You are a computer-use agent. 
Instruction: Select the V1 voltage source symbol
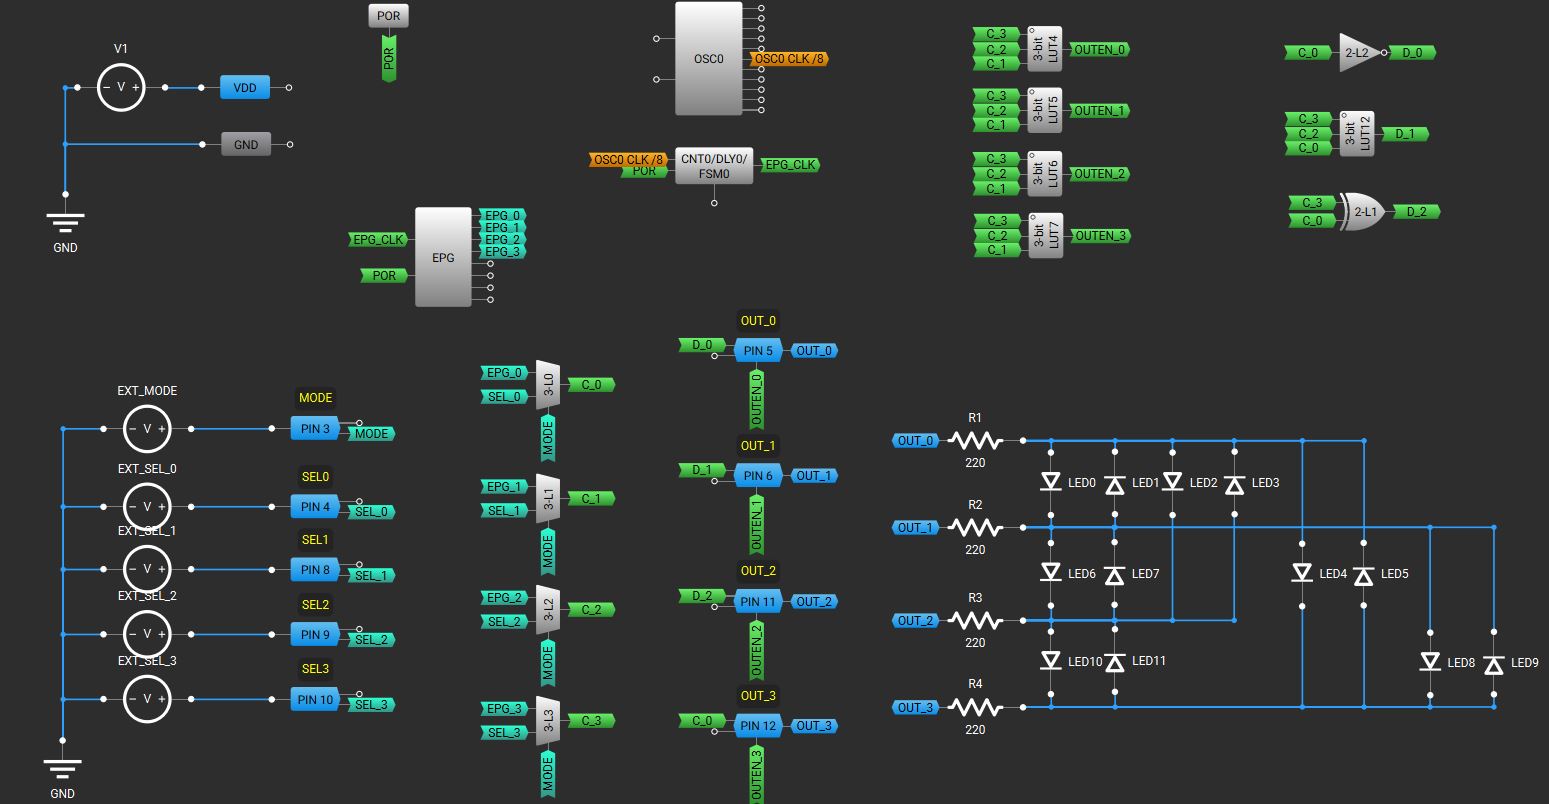point(121,88)
